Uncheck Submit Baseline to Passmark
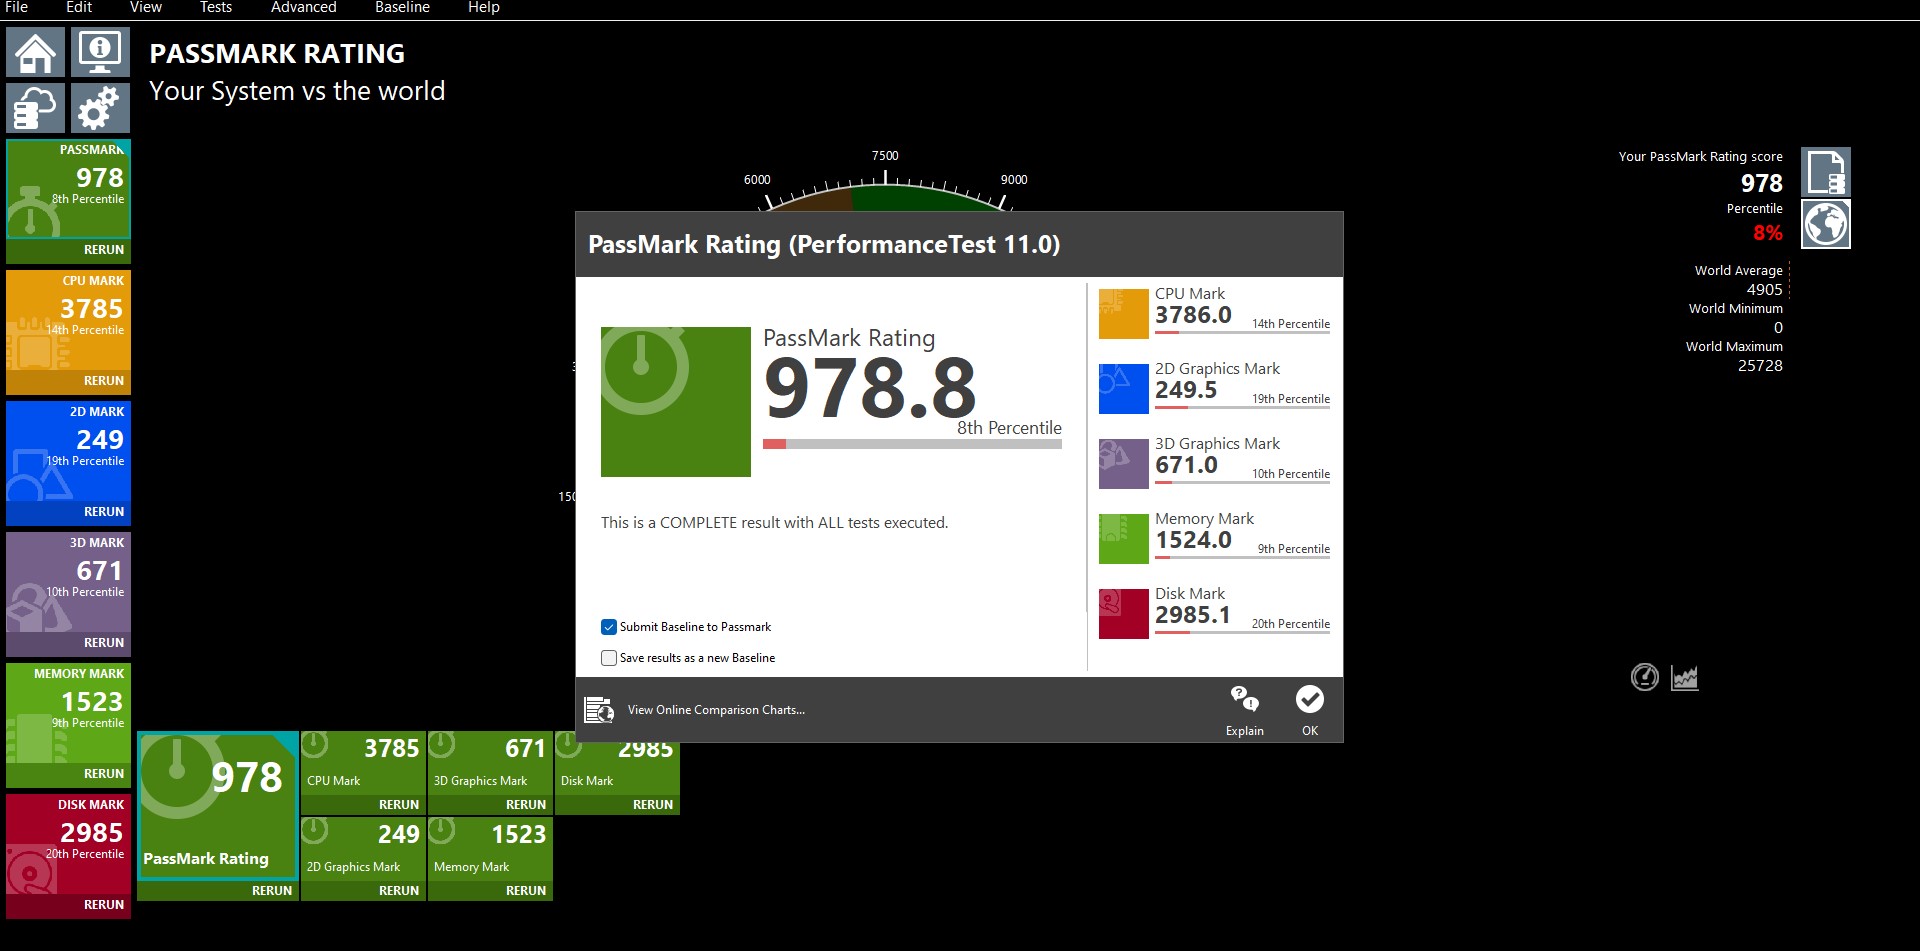 (609, 627)
